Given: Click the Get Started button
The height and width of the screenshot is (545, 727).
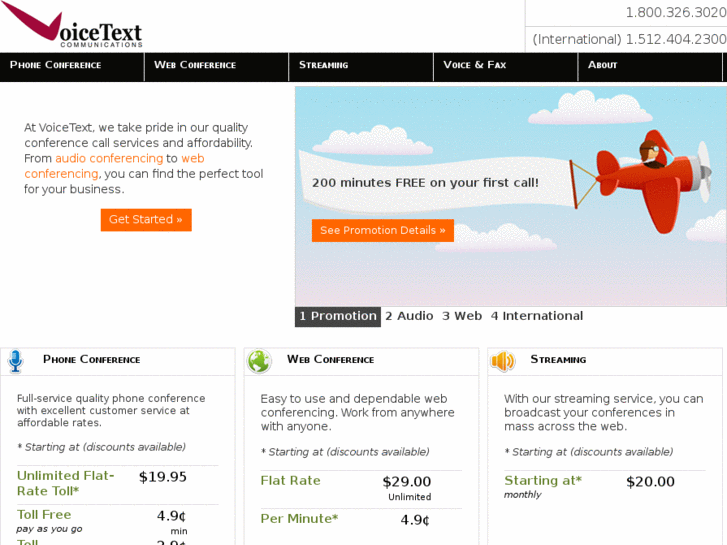Looking at the screenshot, I should tap(146, 219).
